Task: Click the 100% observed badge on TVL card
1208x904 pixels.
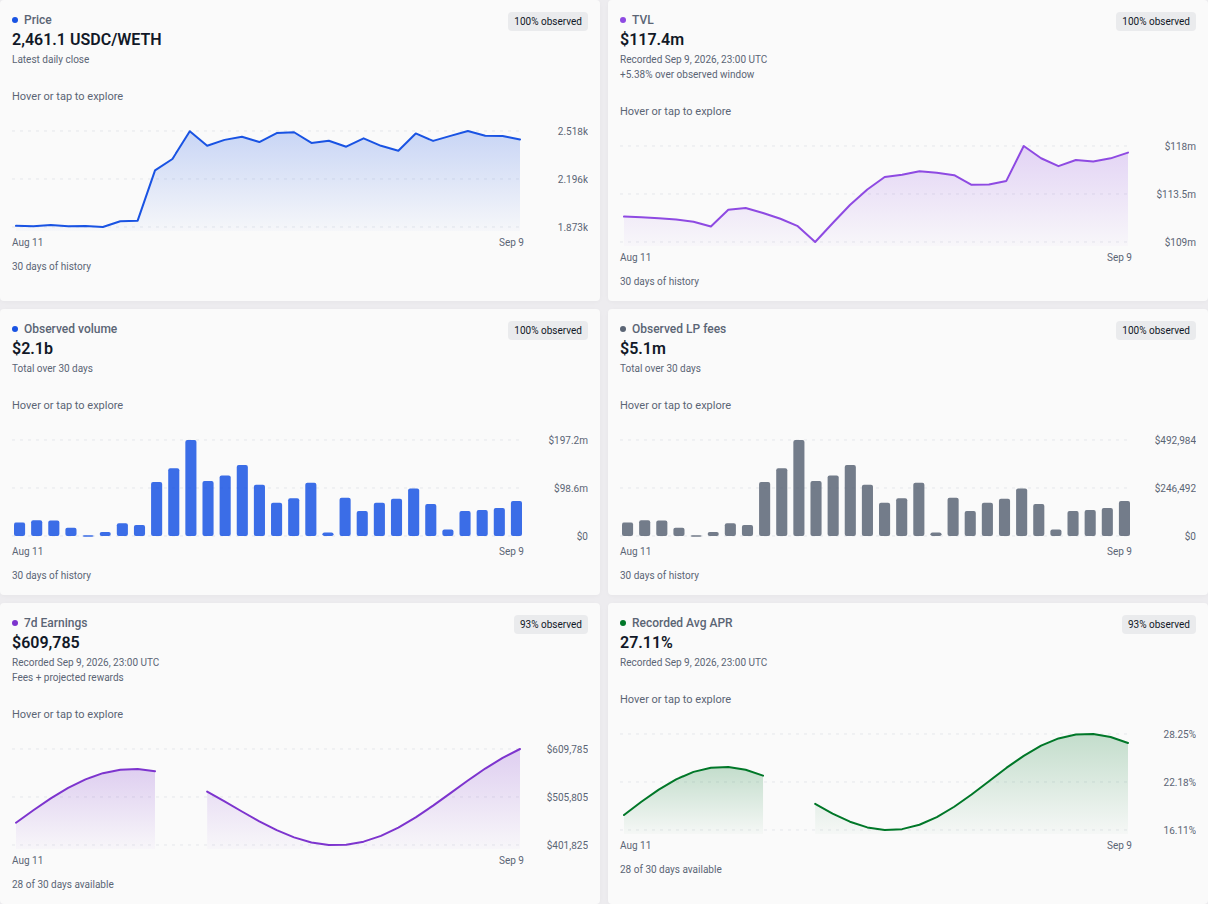Action: [x=1156, y=21]
